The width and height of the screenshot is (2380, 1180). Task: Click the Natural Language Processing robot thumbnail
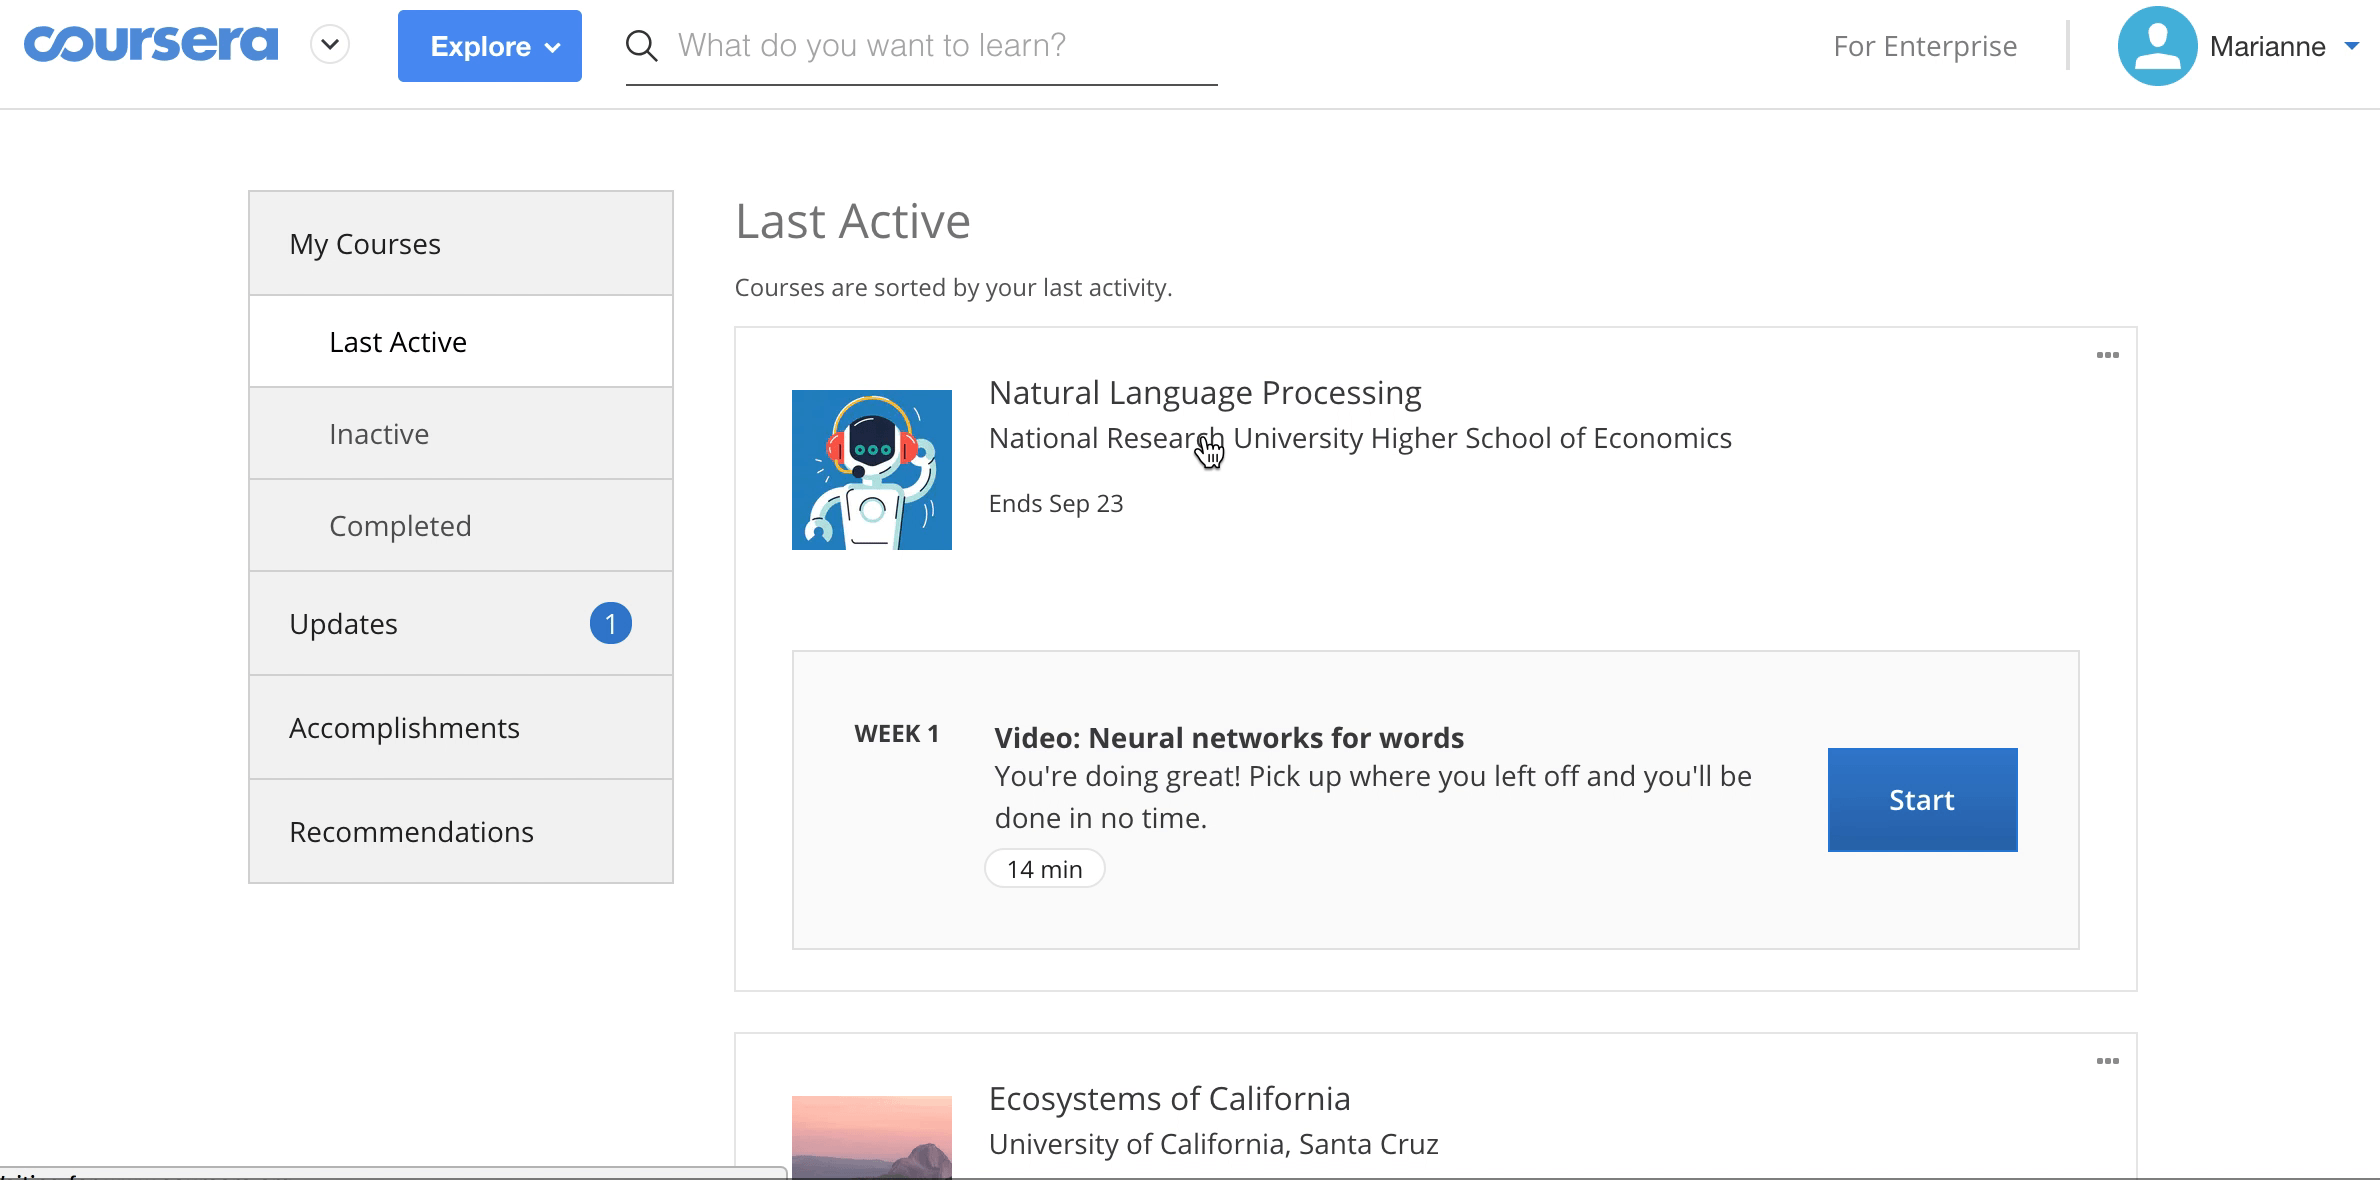(x=871, y=470)
